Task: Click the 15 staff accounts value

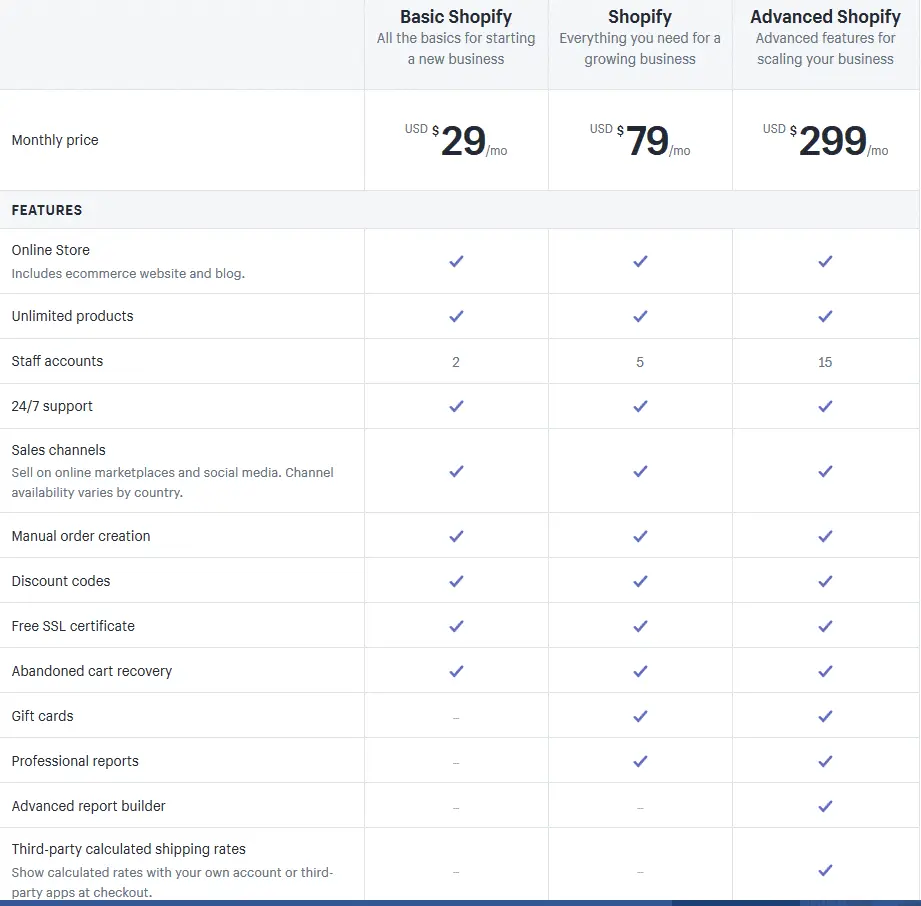Action: click(x=825, y=362)
